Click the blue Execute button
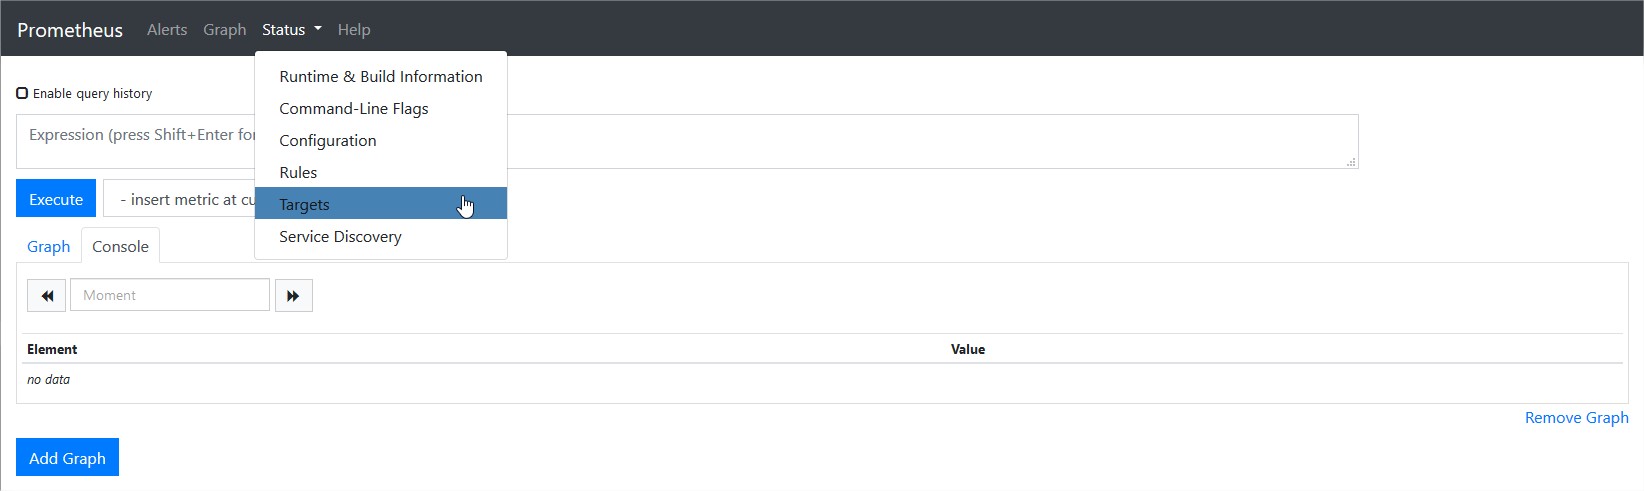Screen dimensions: 1644x491 pyautogui.click(x=56, y=199)
